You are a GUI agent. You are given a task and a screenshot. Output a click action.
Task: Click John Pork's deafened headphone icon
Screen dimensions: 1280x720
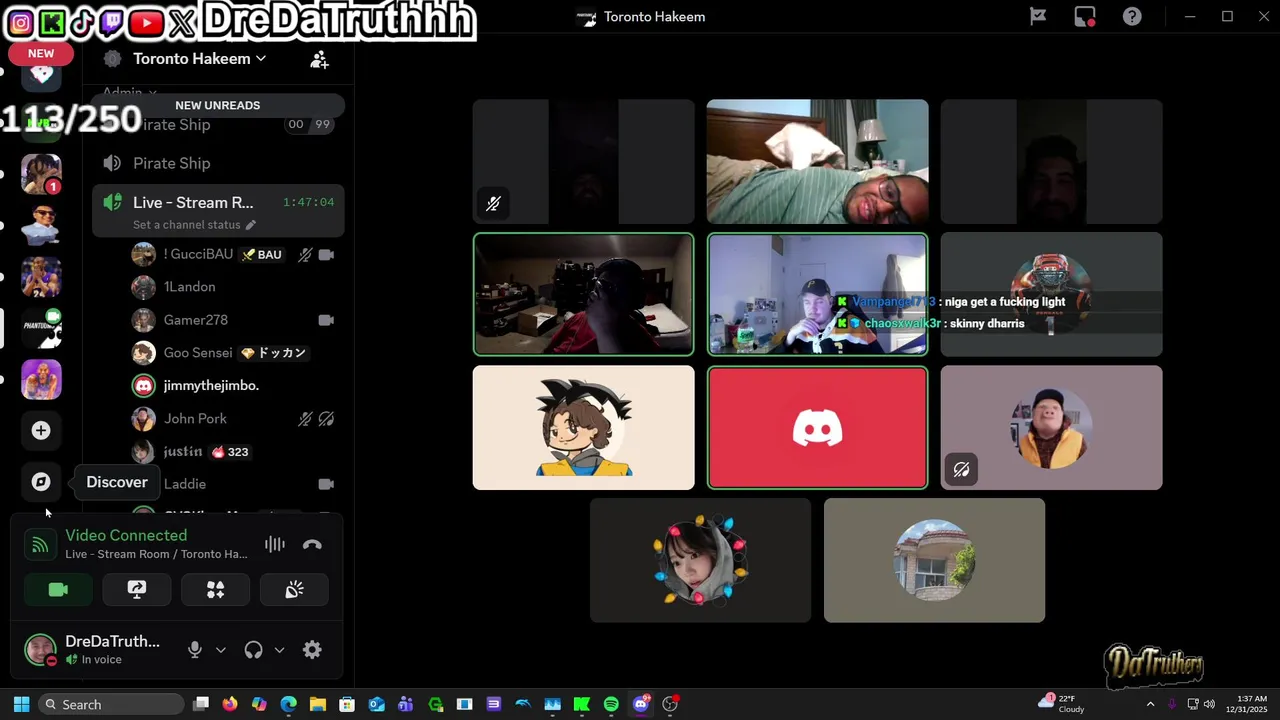point(326,419)
